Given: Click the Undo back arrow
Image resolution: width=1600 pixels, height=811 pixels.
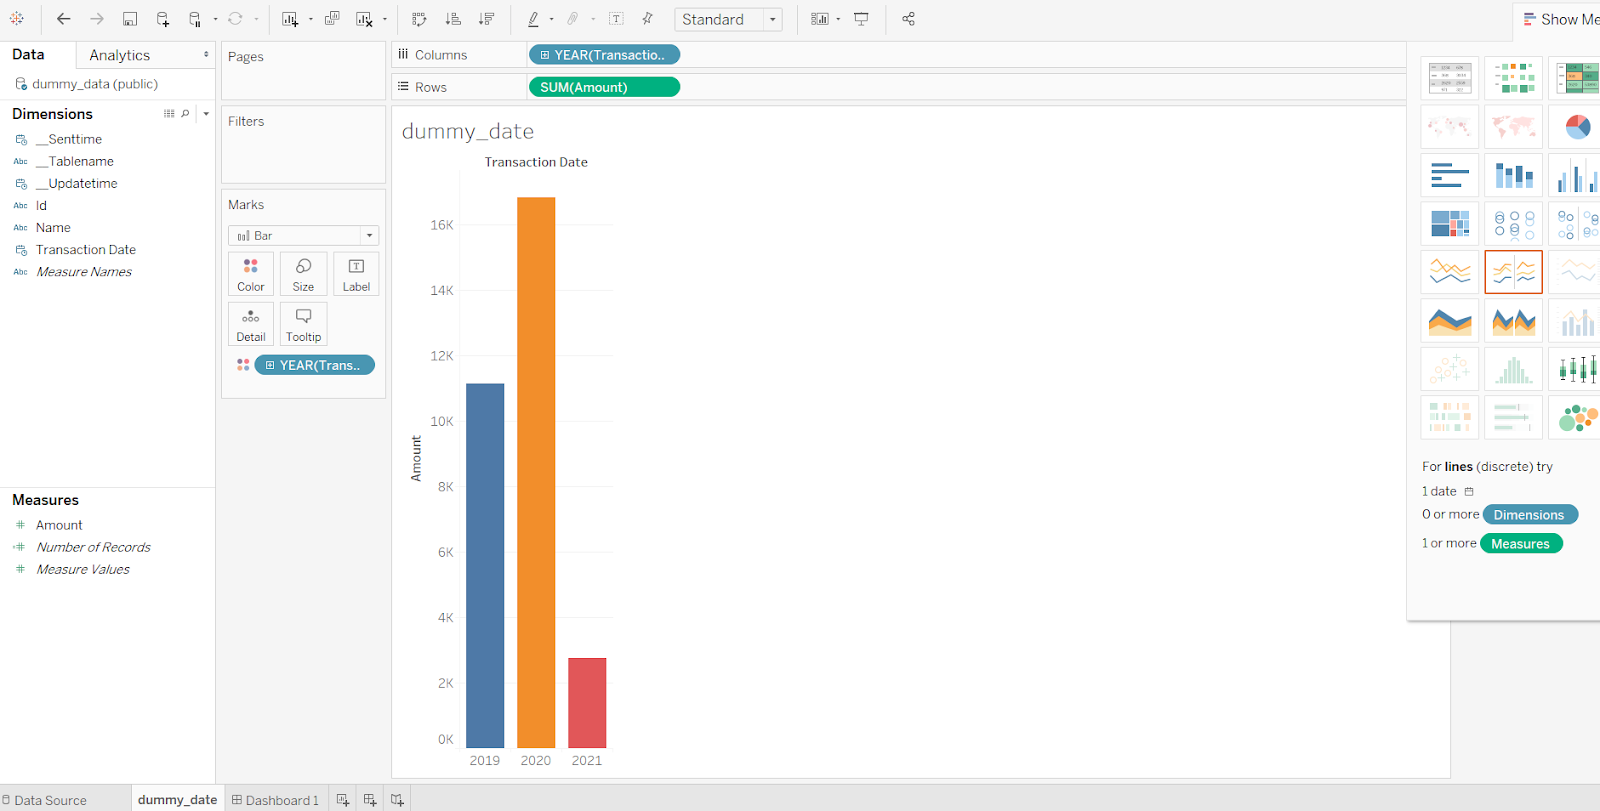Looking at the screenshot, I should click(x=64, y=19).
